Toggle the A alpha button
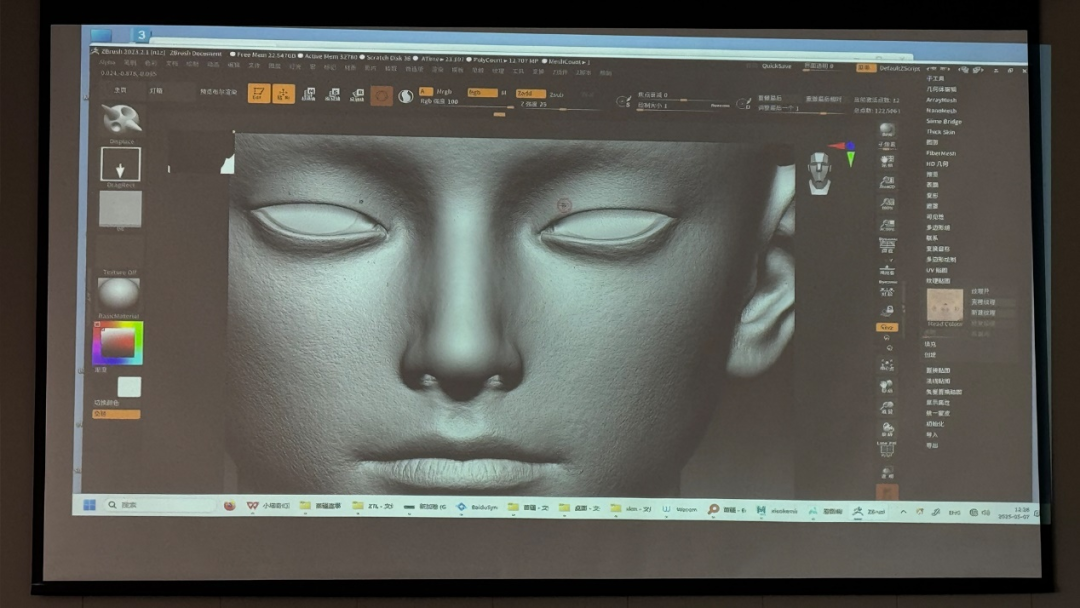The width and height of the screenshot is (1080, 608). tap(426, 92)
